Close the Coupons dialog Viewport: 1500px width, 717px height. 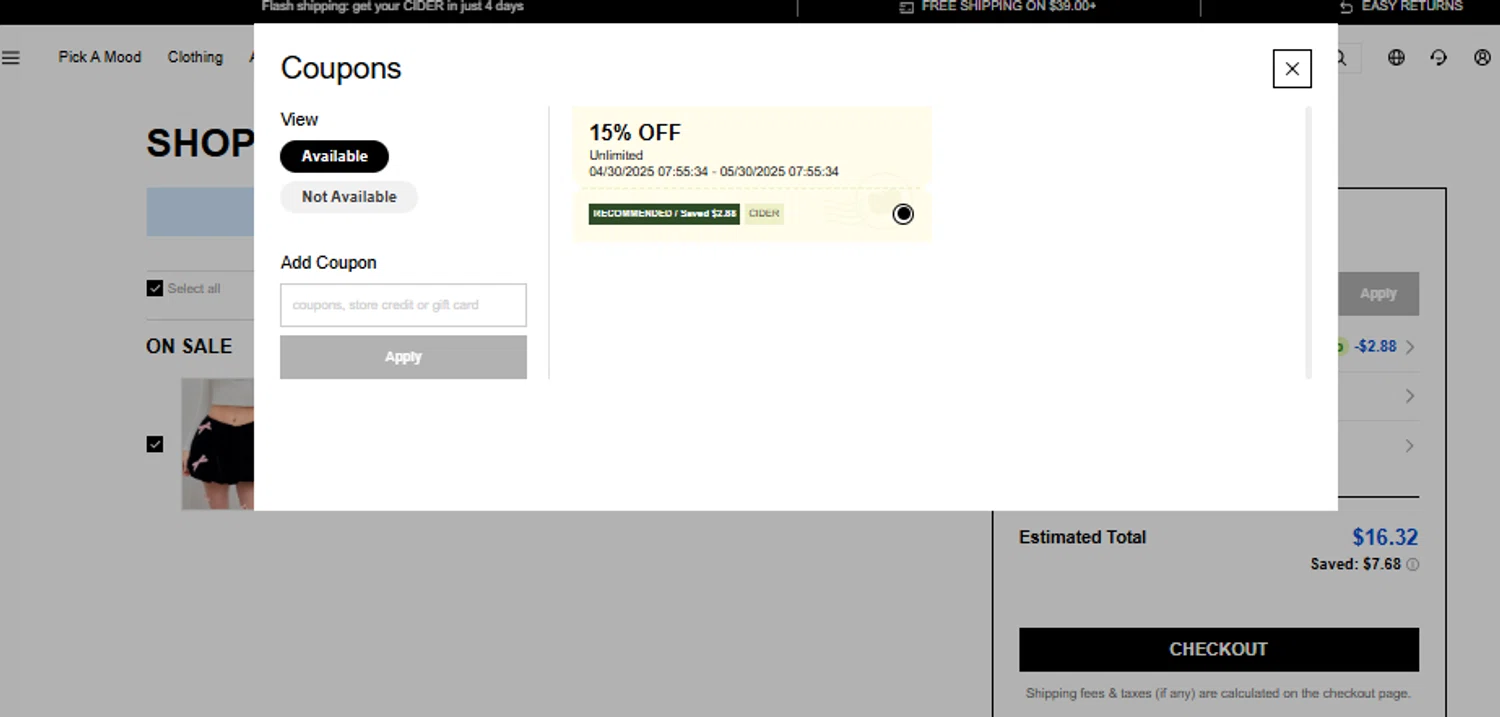click(x=1292, y=69)
